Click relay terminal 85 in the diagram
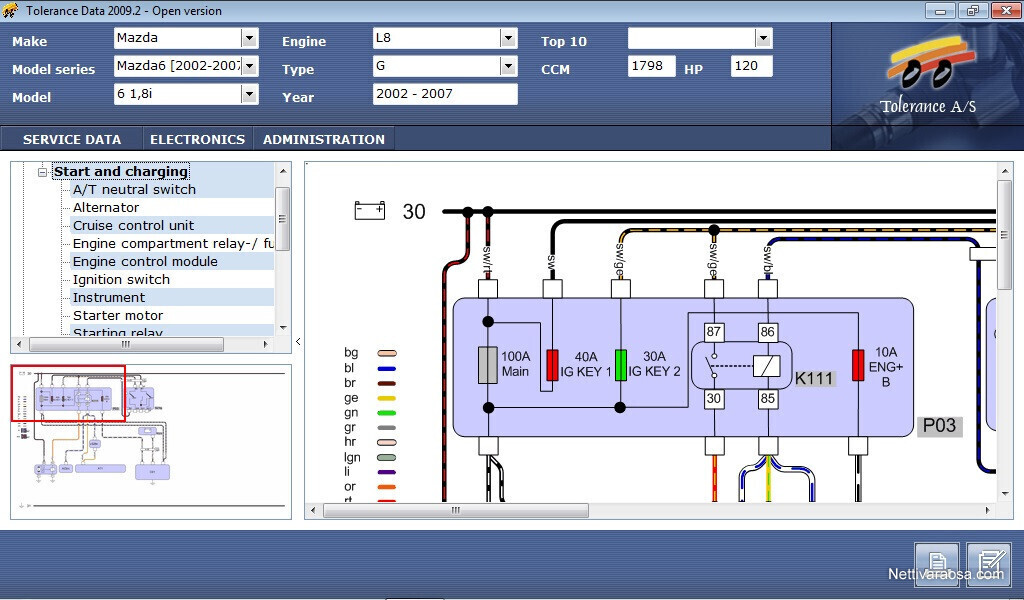This screenshot has height=600, width=1024. [x=767, y=399]
